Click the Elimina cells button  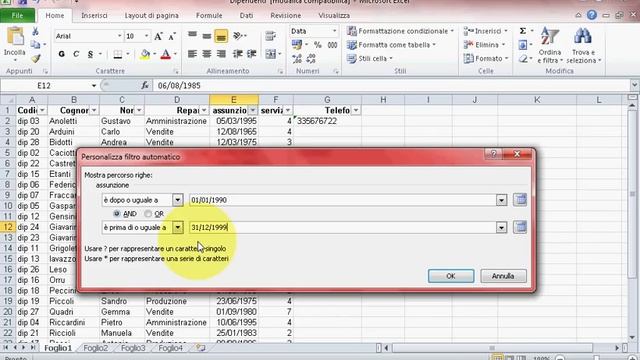tap(485, 45)
